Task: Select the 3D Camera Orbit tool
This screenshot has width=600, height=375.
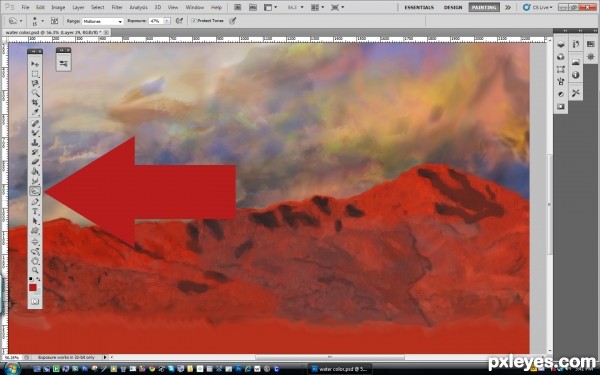Action: (x=35, y=251)
